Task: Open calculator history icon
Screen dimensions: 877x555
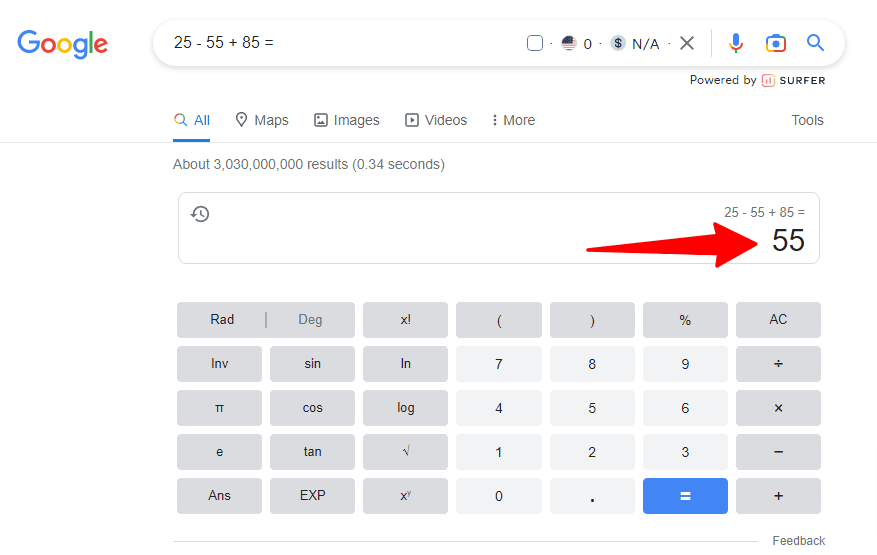Action: (200, 214)
